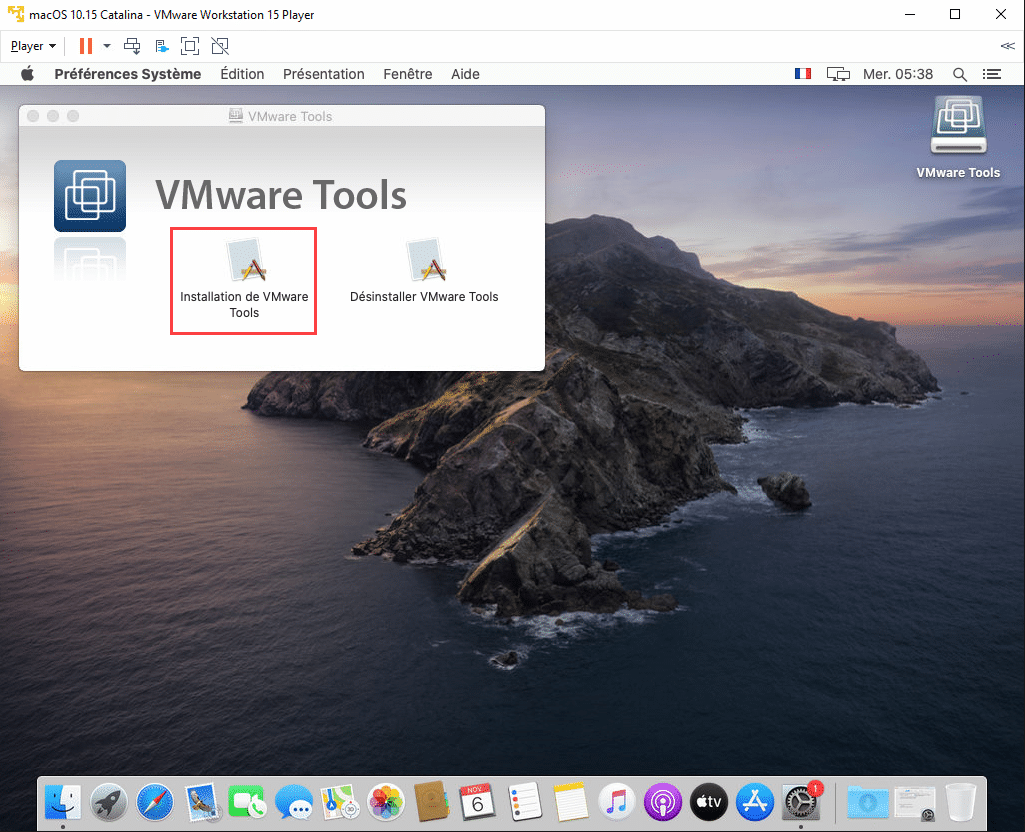Viewport: 1025px width, 832px height.
Task: Open Messages from the Dock
Action: pos(294,802)
